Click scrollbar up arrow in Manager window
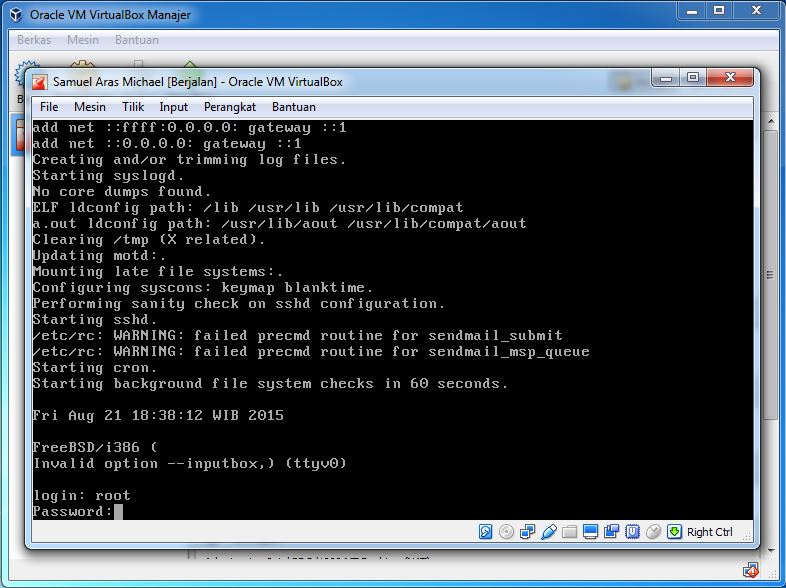Image resolution: width=786 pixels, height=588 pixels. pyautogui.click(x=770, y=121)
